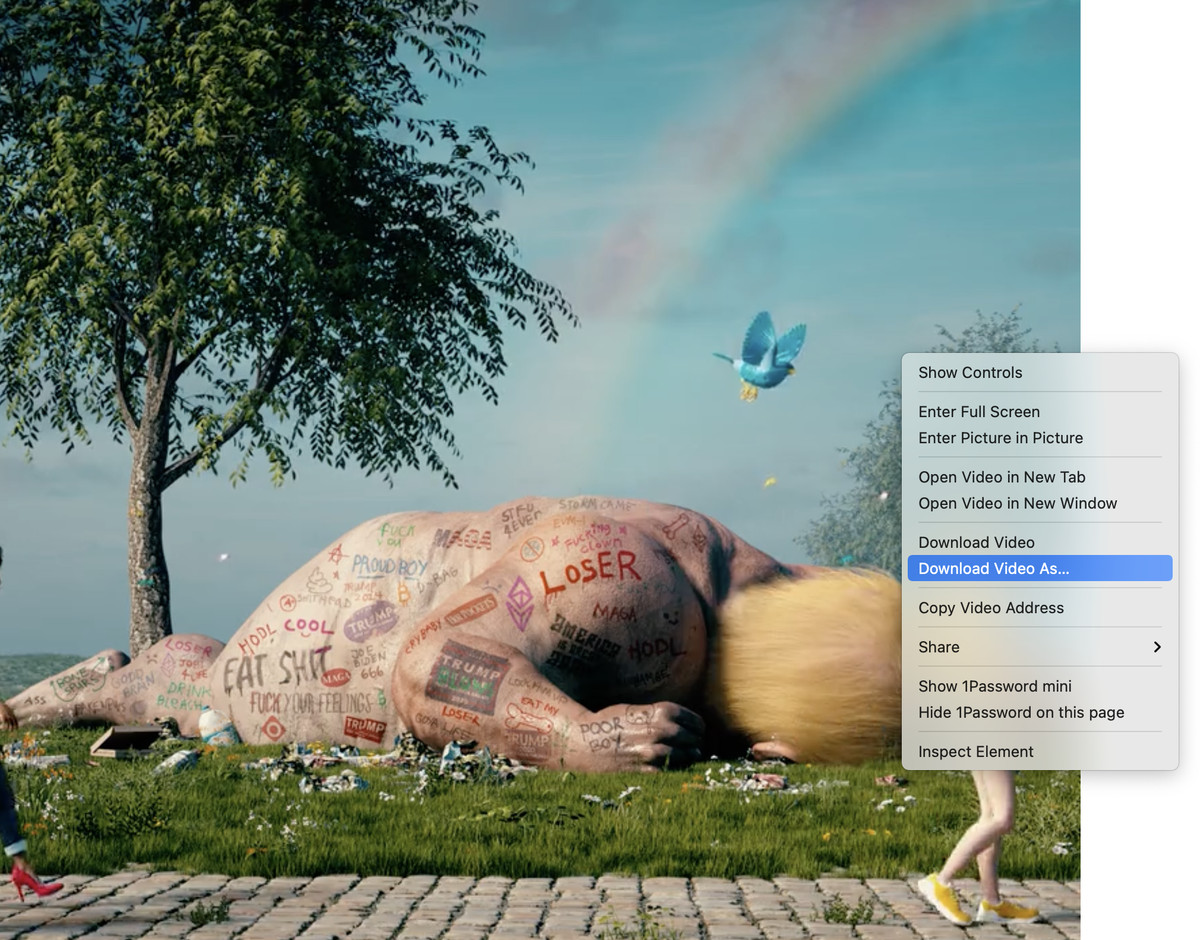Click the red LOSER graffiti text
Viewport: 1200px width, 940px height.
[x=590, y=573]
